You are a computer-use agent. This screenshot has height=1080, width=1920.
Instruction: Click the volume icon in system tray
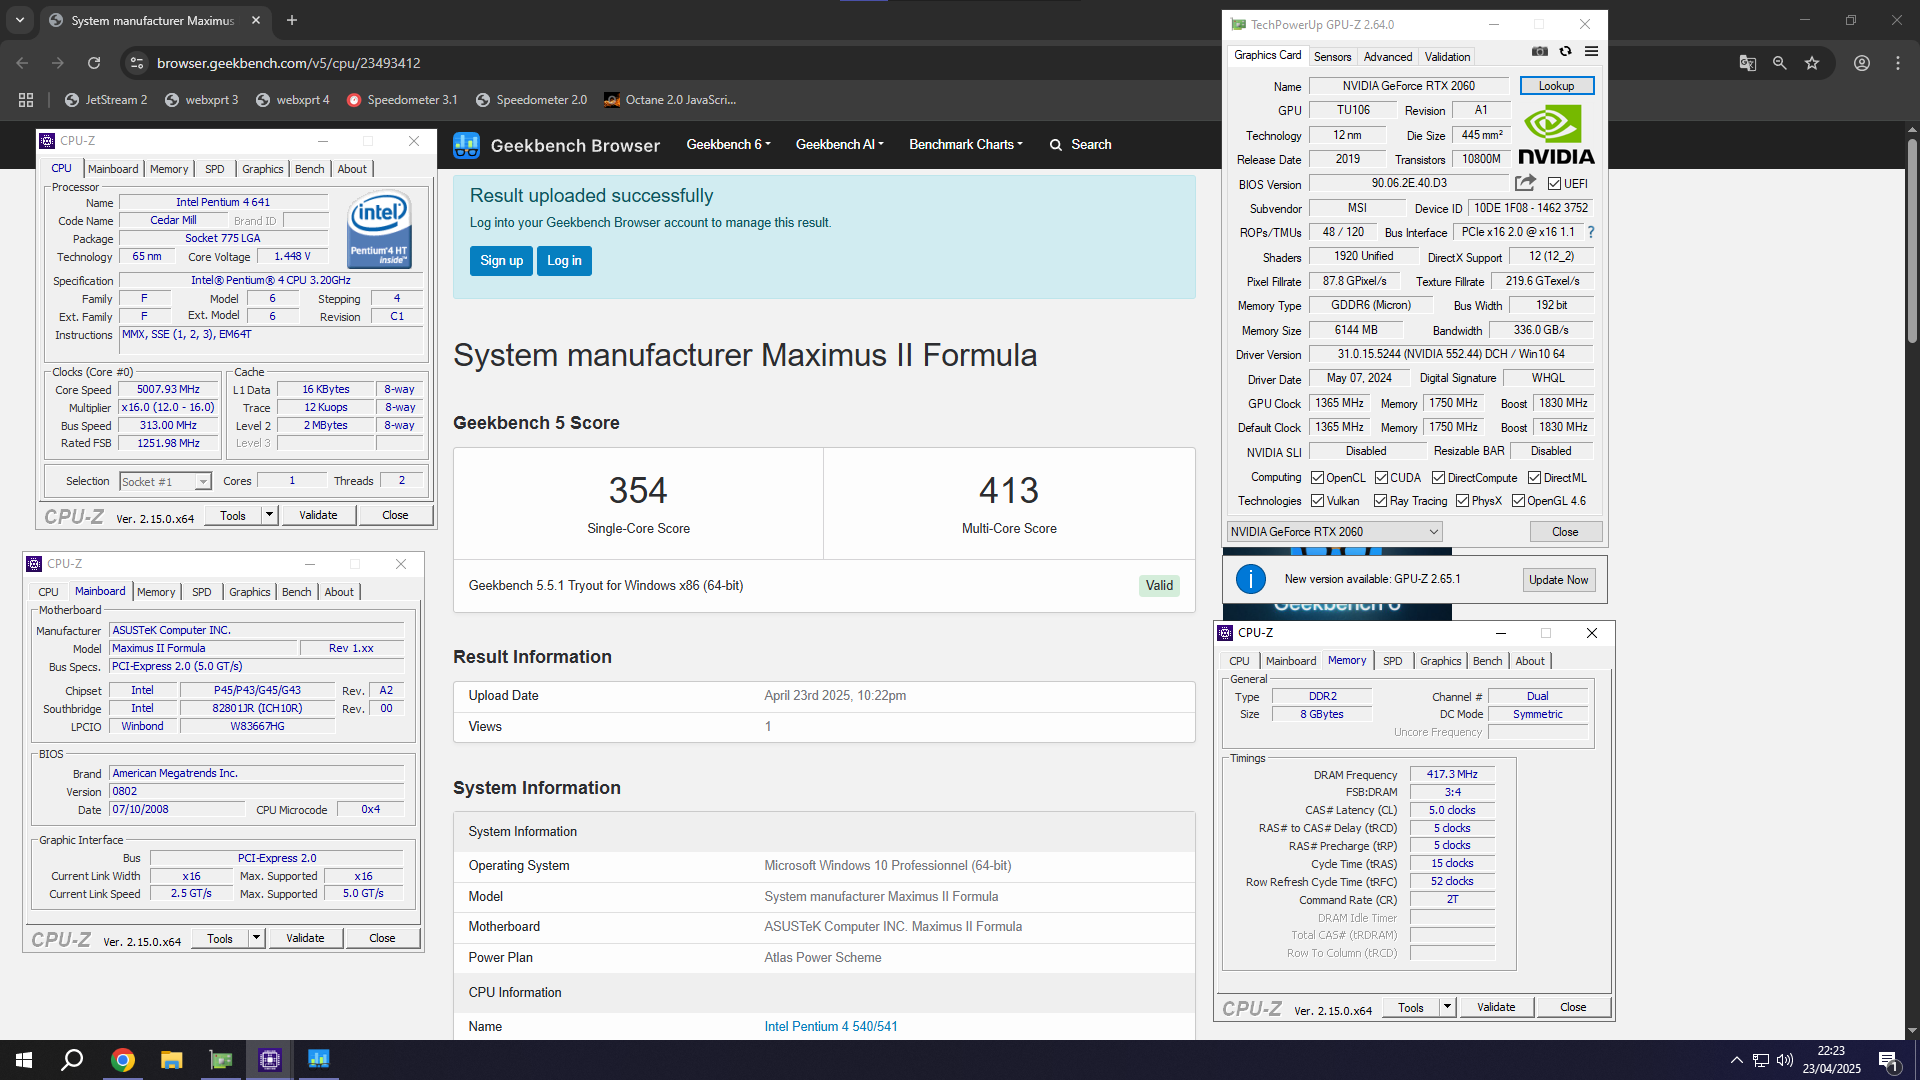pyautogui.click(x=1785, y=1060)
